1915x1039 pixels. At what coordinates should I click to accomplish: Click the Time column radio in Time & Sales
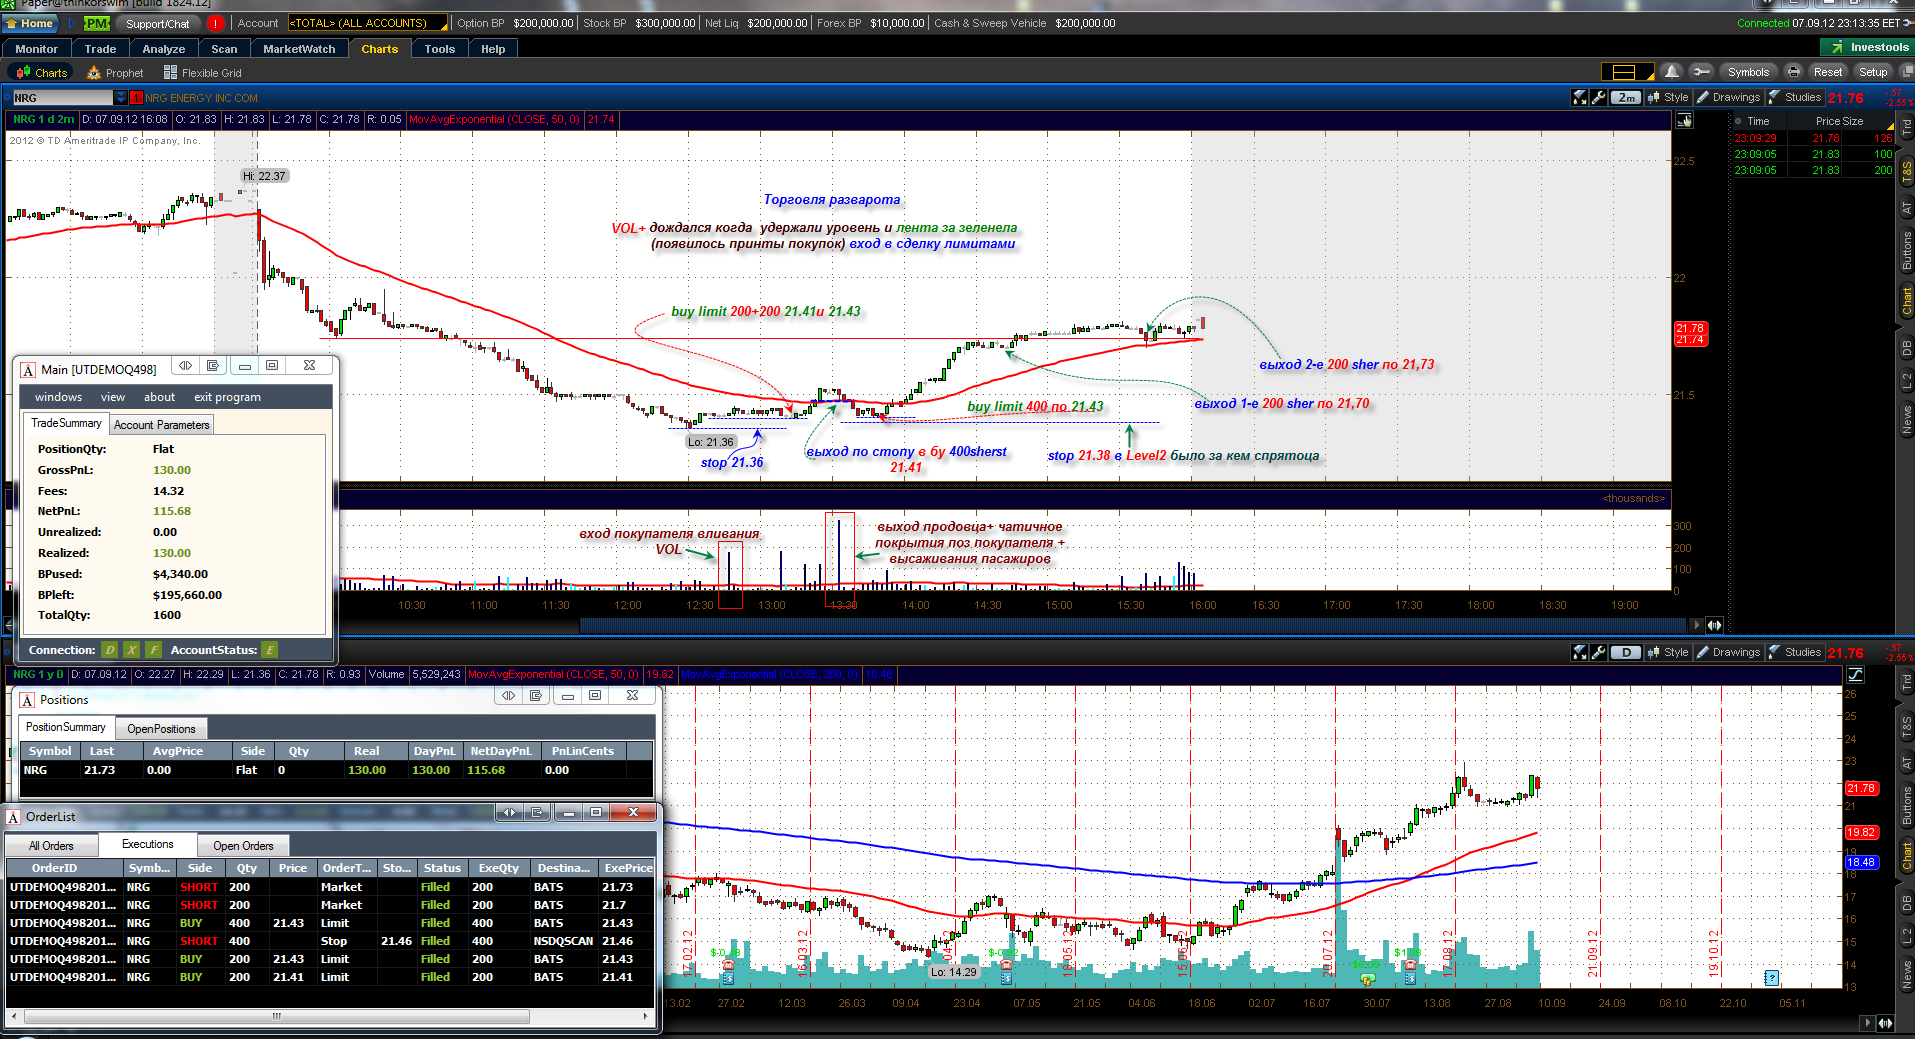pos(1739,121)
